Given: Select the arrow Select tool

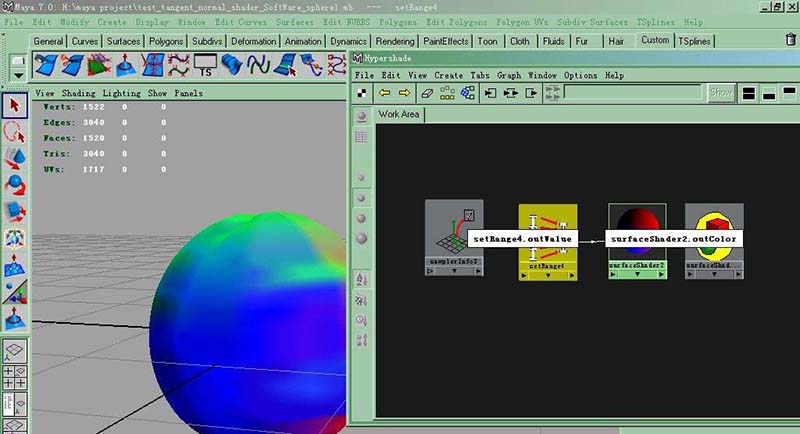Looking at the screenshot, I should point(14,106).
